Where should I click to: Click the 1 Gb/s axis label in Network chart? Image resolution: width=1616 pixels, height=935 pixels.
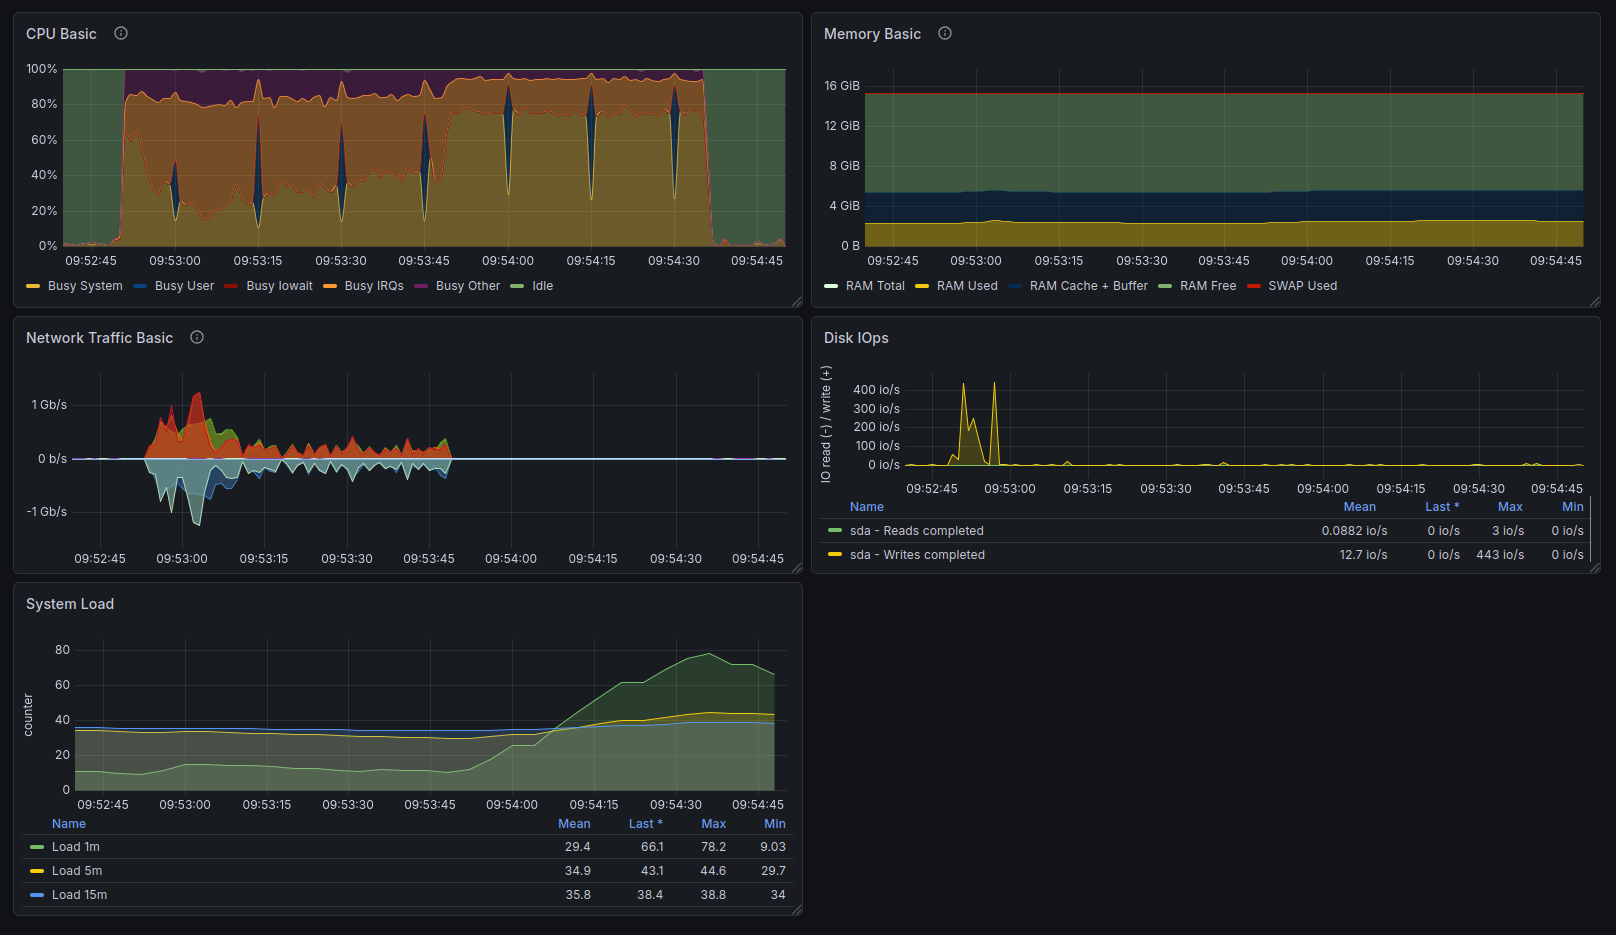click(x=49, y=405)
